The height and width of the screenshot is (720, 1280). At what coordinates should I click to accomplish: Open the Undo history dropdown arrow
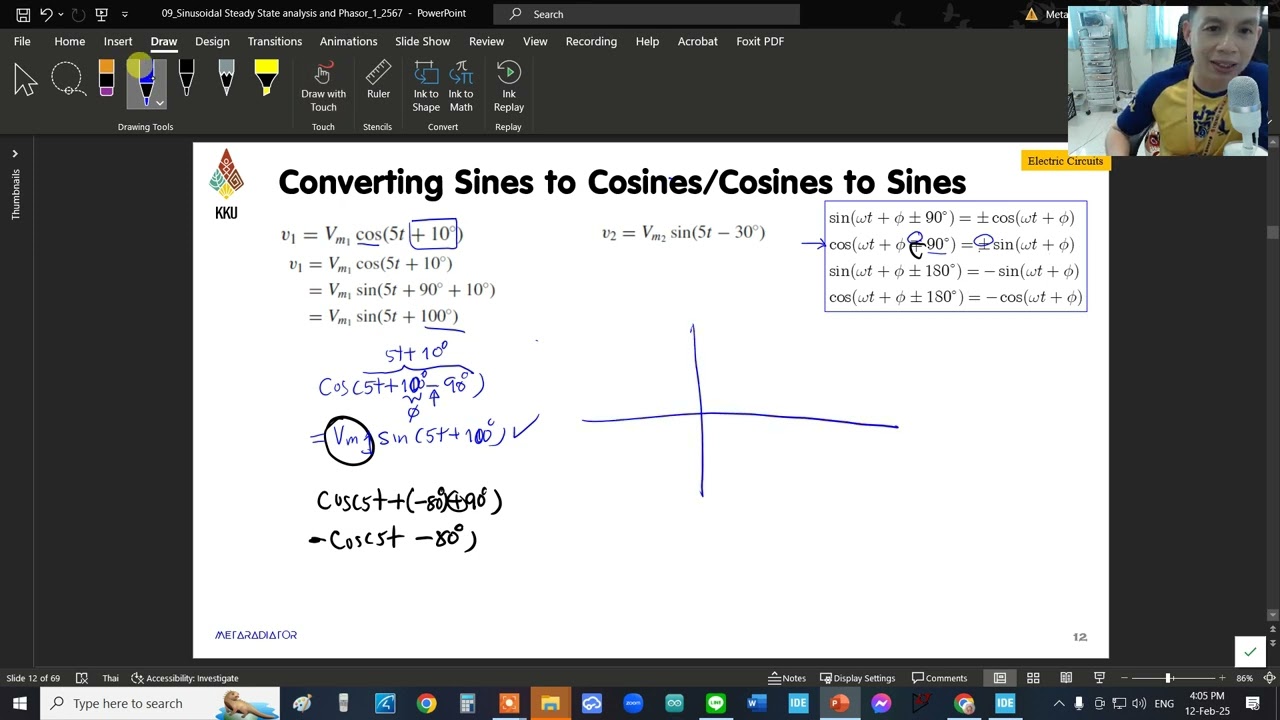coord(60,14)
